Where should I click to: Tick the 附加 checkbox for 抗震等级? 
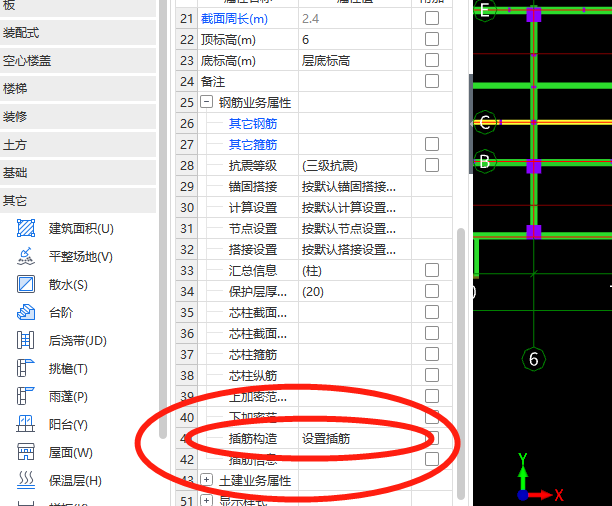click(432, 166)
